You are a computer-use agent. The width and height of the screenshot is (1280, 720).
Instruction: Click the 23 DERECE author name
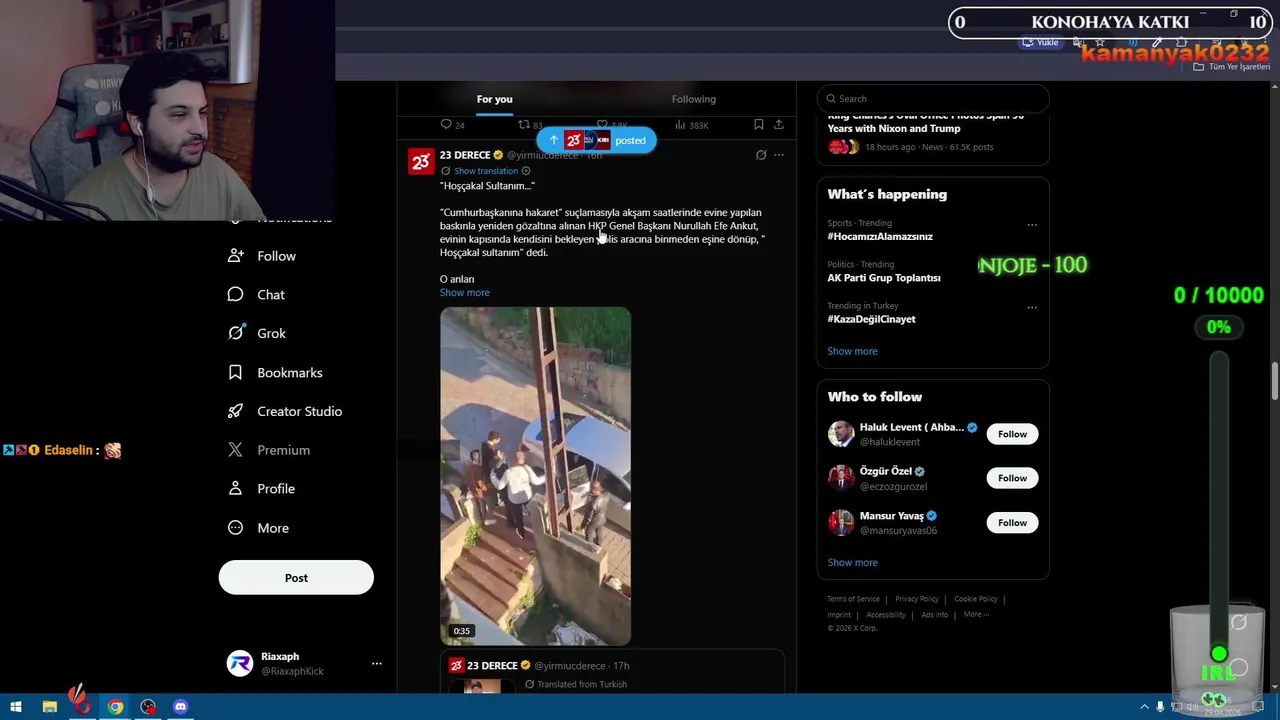[x=465, y=155]
